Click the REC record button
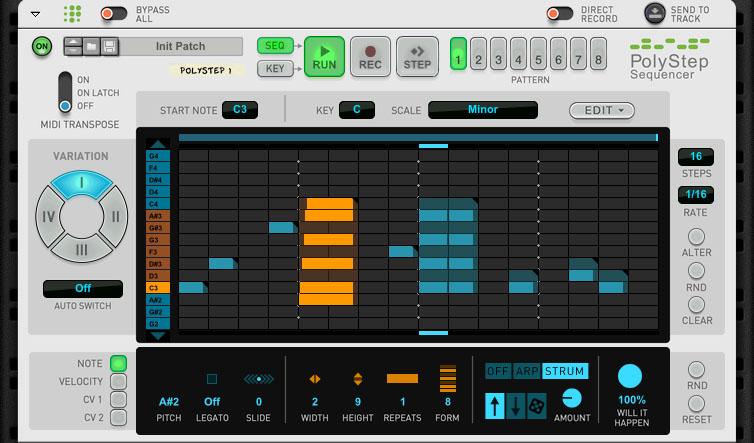 coord(370,56)
